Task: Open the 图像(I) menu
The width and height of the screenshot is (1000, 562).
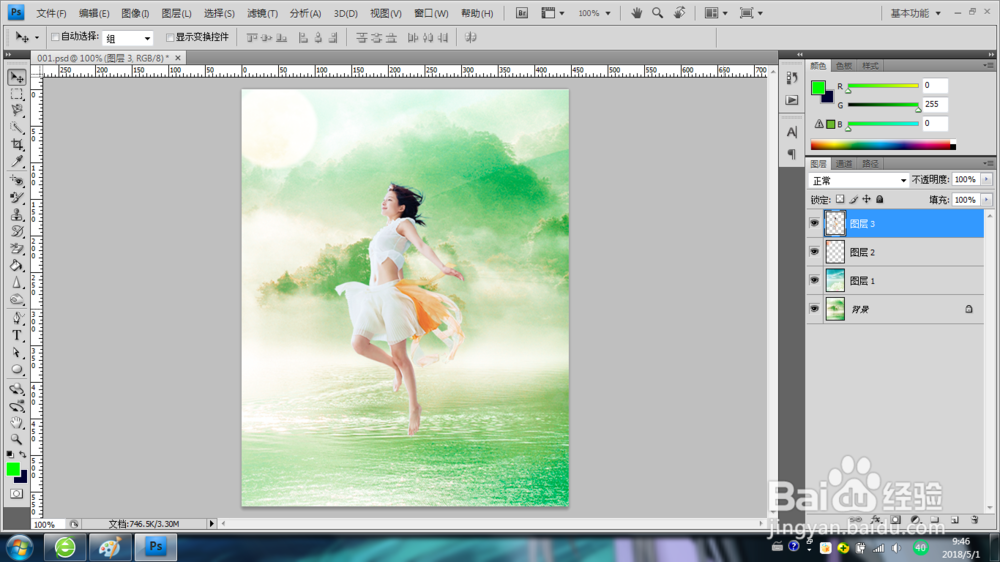Action: pyautogui.click(x=135, y=13)
